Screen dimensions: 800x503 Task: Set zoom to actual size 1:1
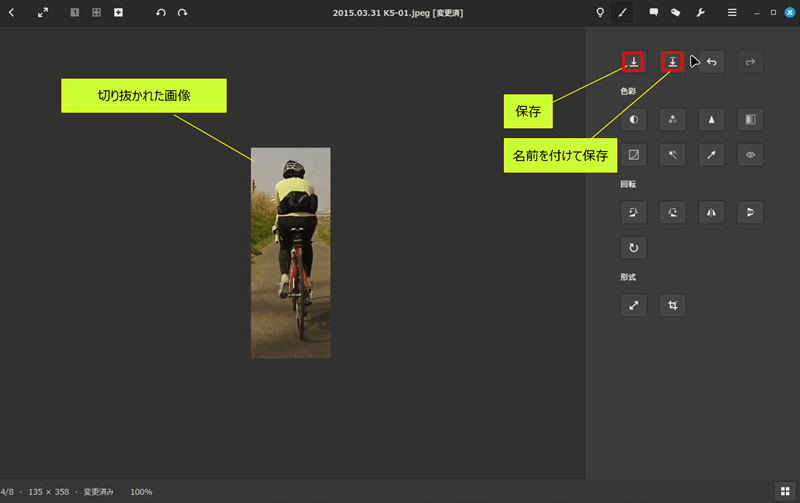tap(74, 12)
